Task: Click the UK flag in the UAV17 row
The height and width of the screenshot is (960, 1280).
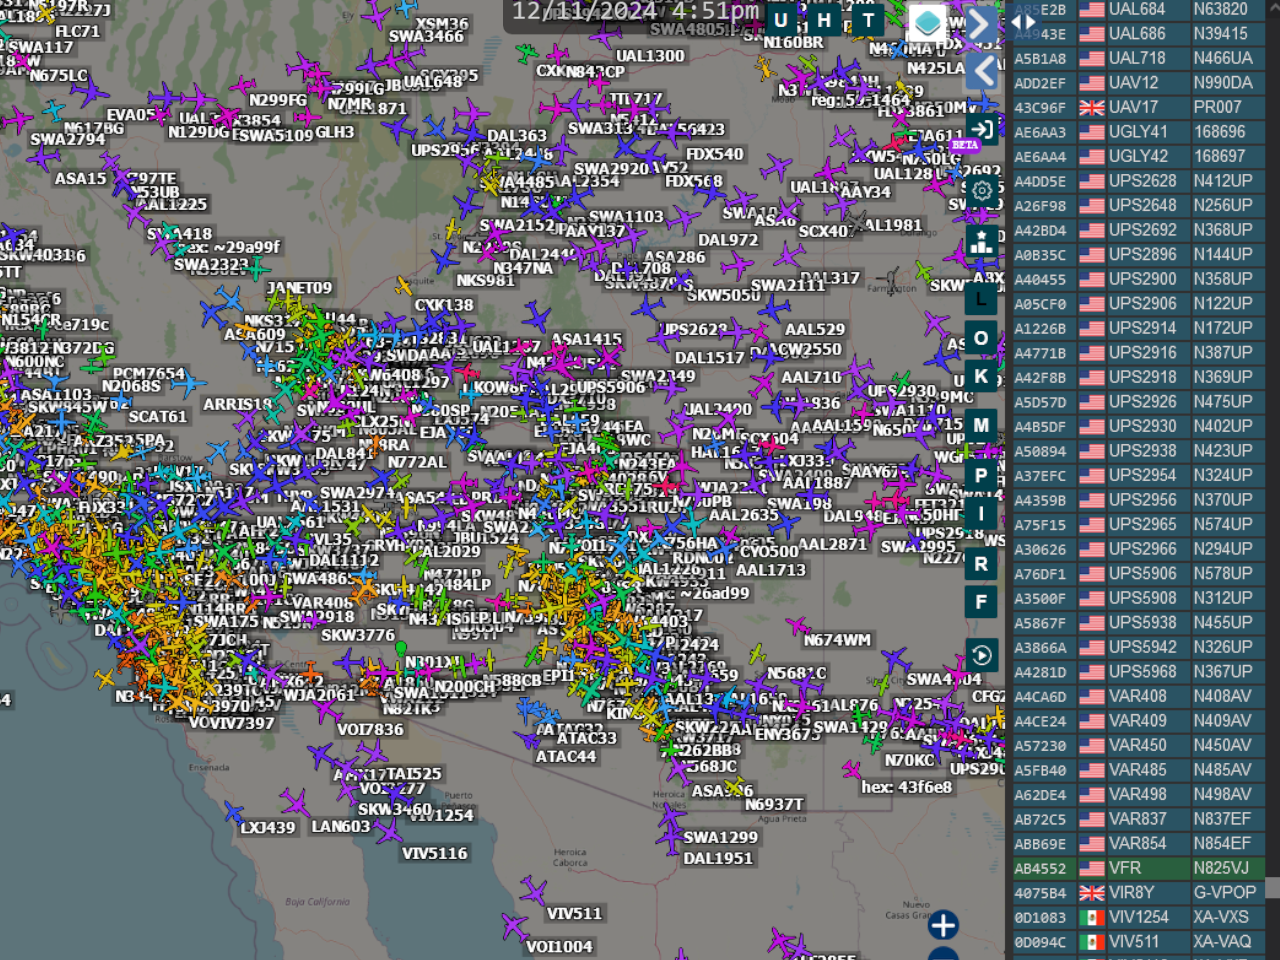Action: tap(1092, 107)
